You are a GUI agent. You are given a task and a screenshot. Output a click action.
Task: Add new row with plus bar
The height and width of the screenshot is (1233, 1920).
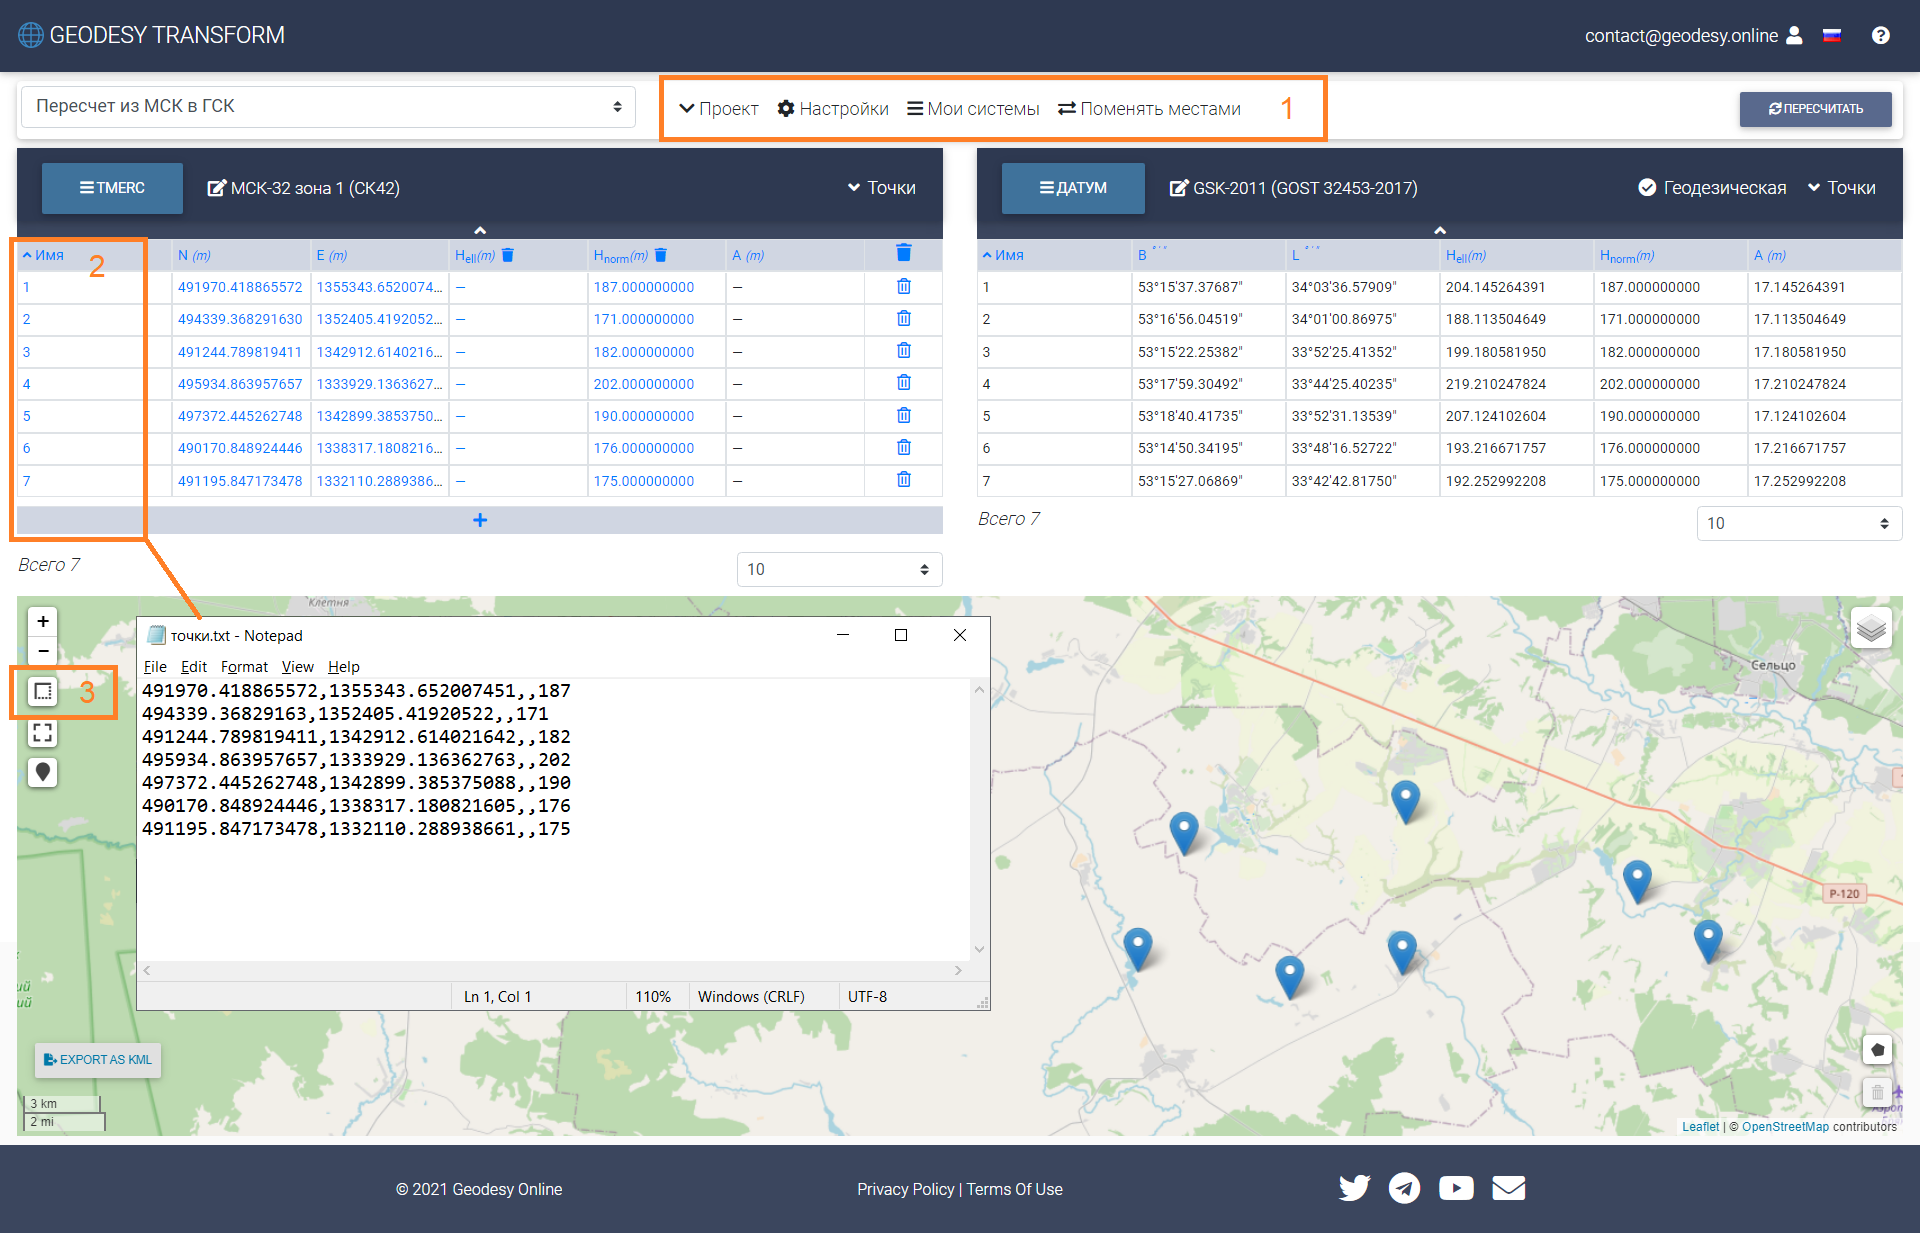click(x=480, y=520)
